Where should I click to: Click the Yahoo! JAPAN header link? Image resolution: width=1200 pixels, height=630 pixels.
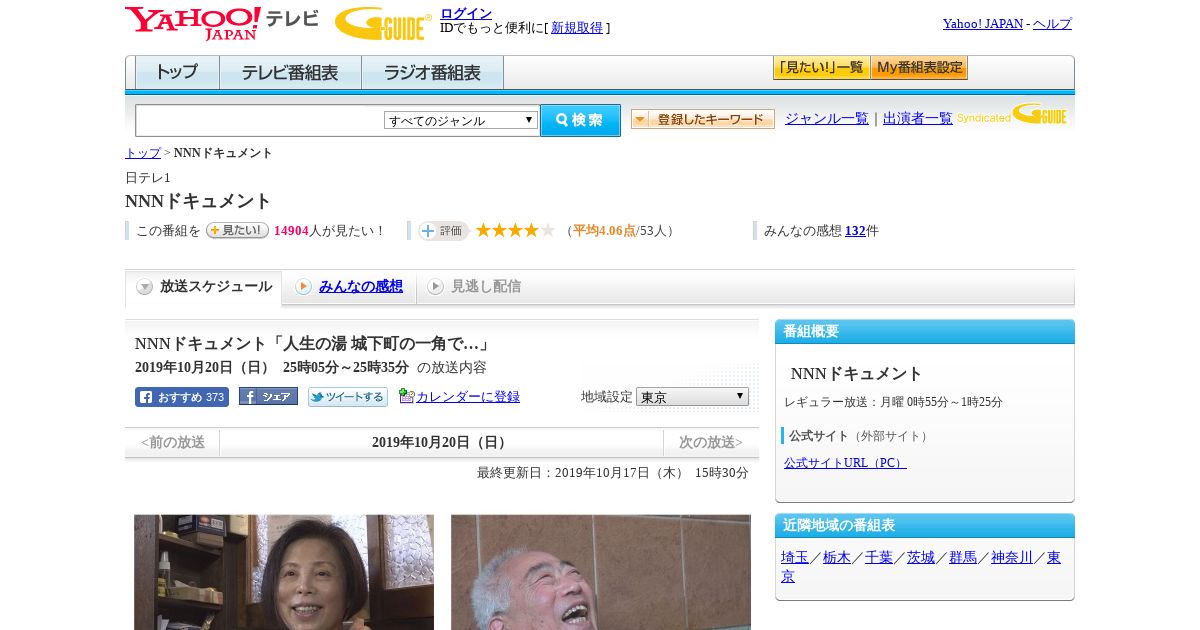click(983, 24)
